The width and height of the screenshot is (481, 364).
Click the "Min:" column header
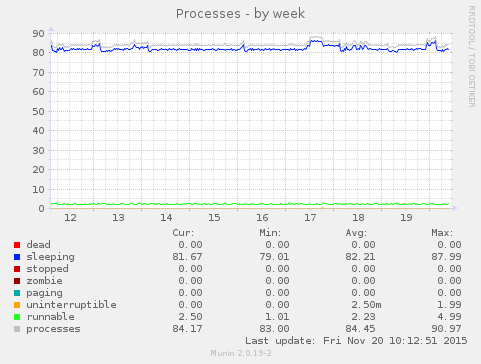(270, 233)
